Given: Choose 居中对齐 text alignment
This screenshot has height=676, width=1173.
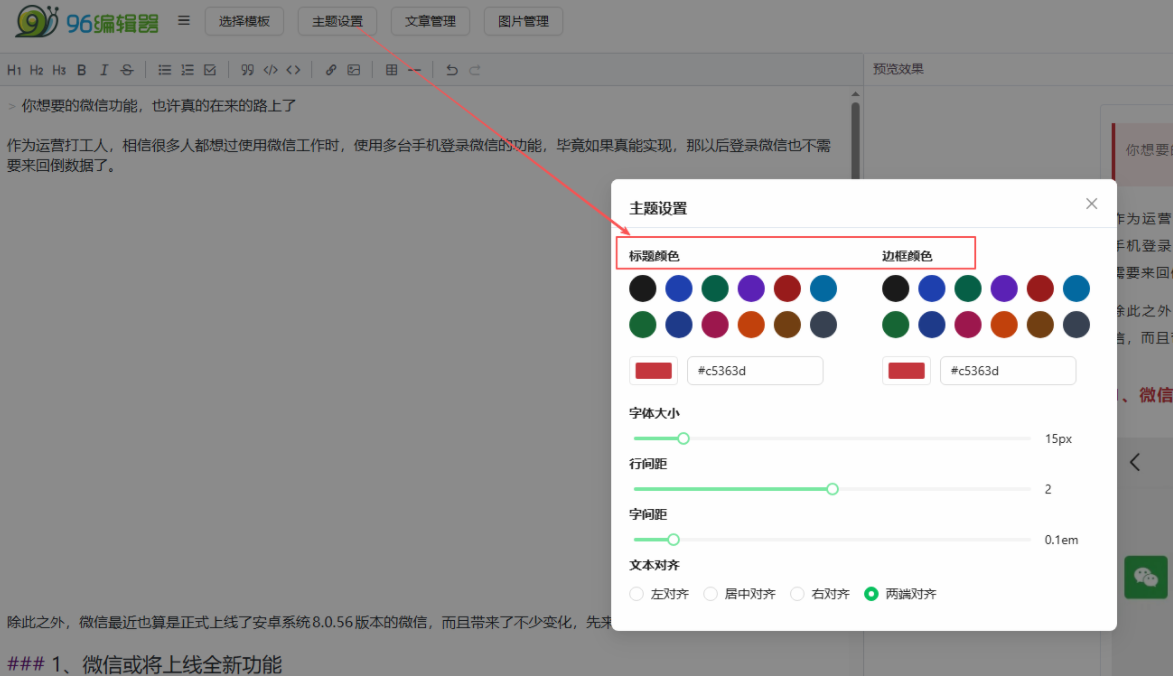Looking at the screenshot, I should coord(711,594).
